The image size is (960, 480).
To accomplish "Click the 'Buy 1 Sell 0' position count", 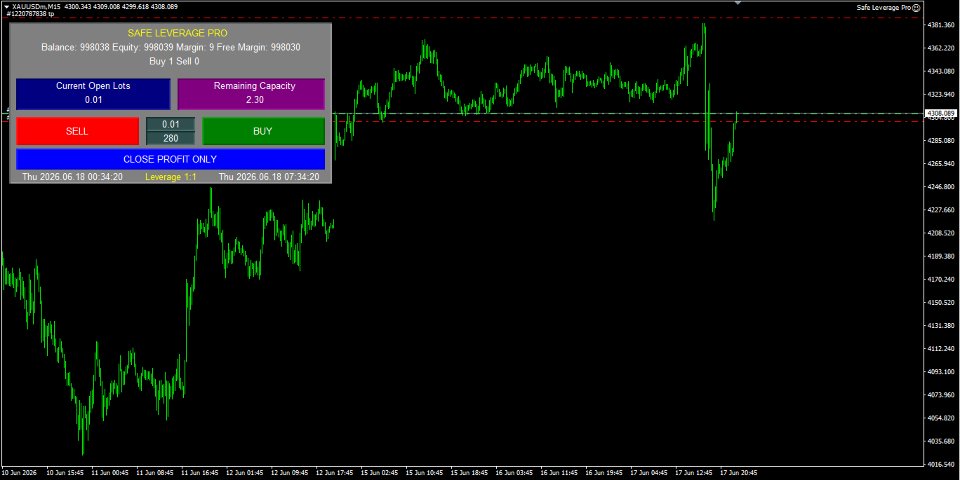I will [x=174, y=61].
